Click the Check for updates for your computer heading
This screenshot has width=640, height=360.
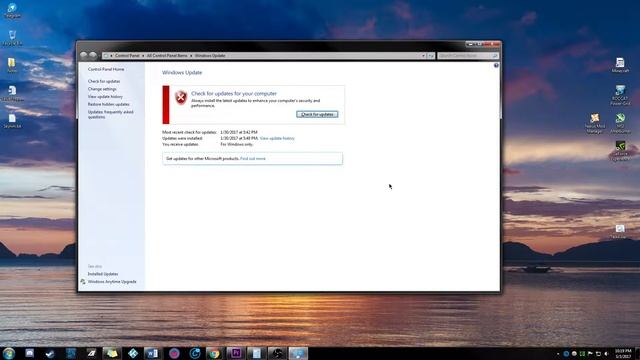tap(234, 93)
